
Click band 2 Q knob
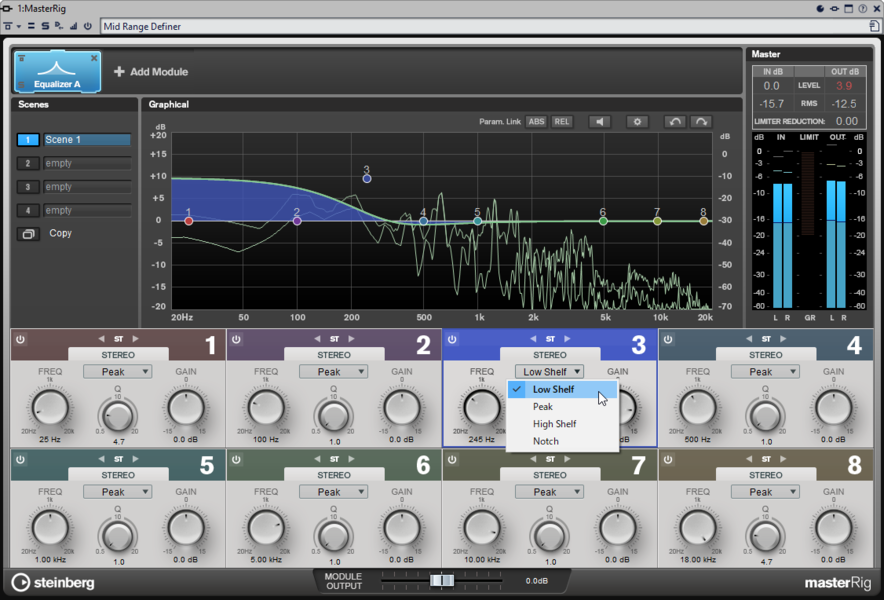coord(334,416)
